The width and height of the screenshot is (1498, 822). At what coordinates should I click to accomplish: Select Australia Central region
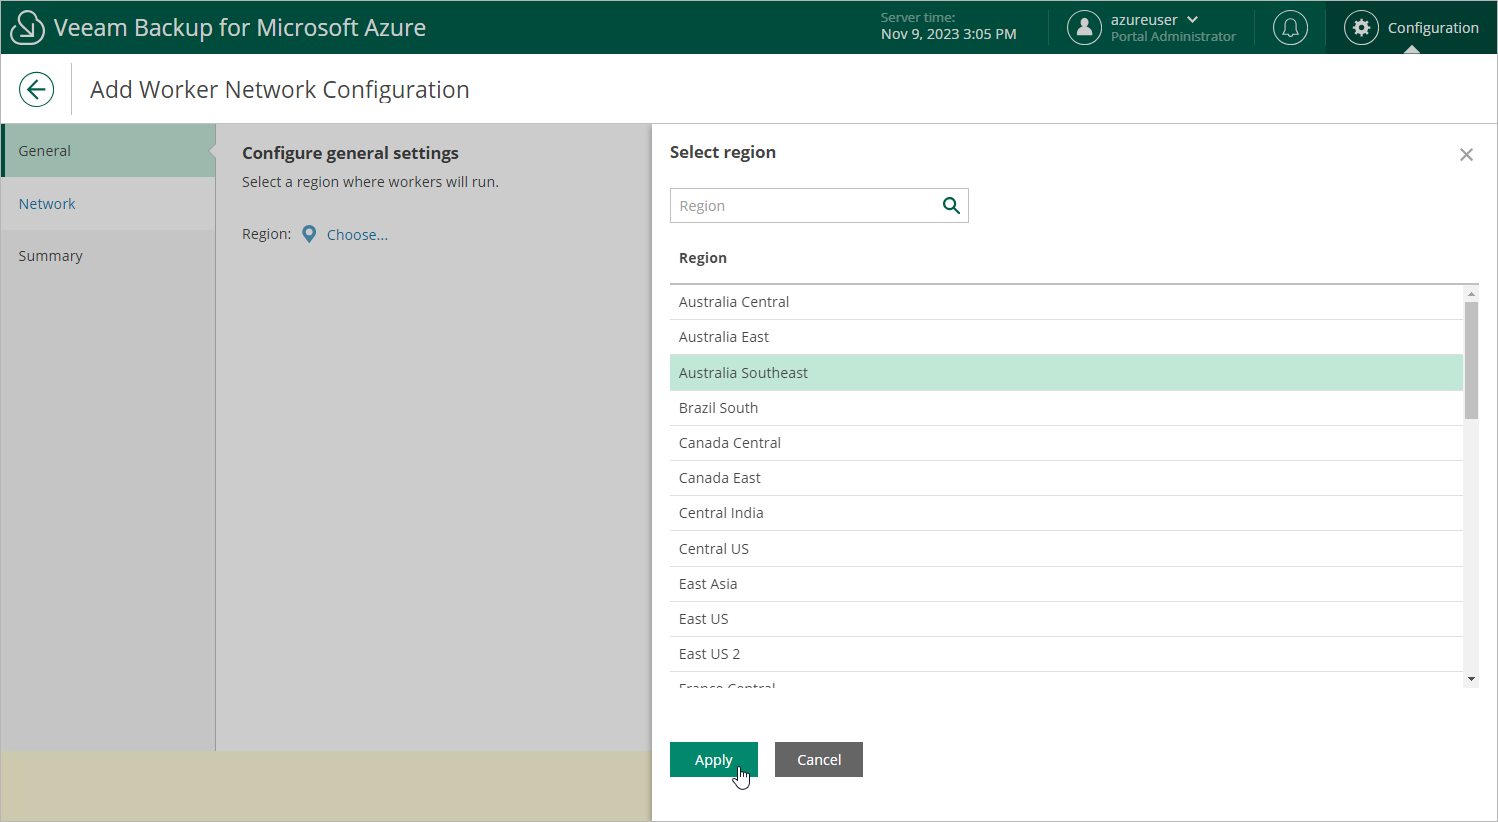1066,302
